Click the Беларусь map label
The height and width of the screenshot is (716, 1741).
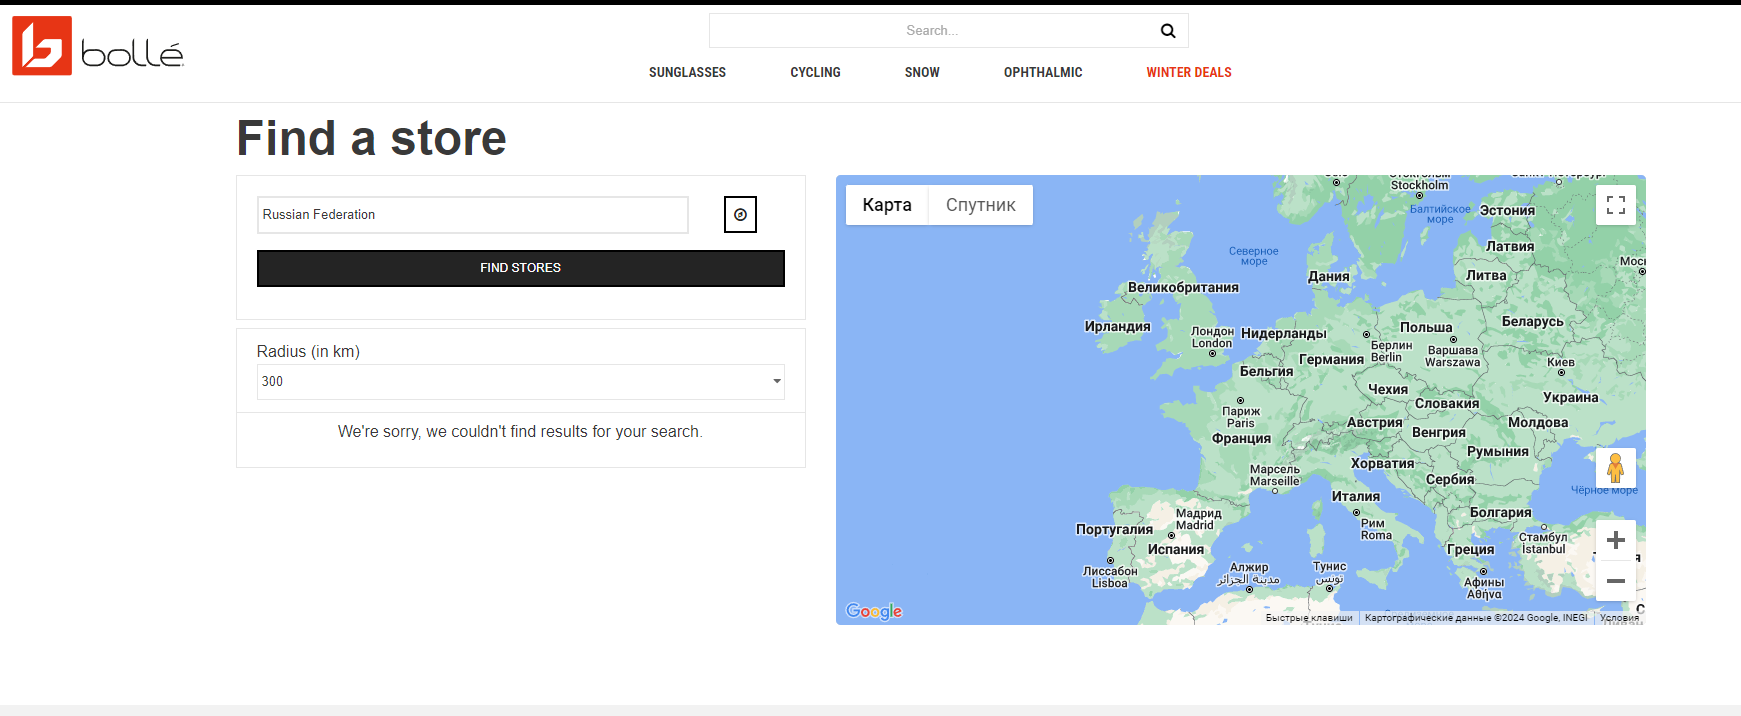(1532, 321)
